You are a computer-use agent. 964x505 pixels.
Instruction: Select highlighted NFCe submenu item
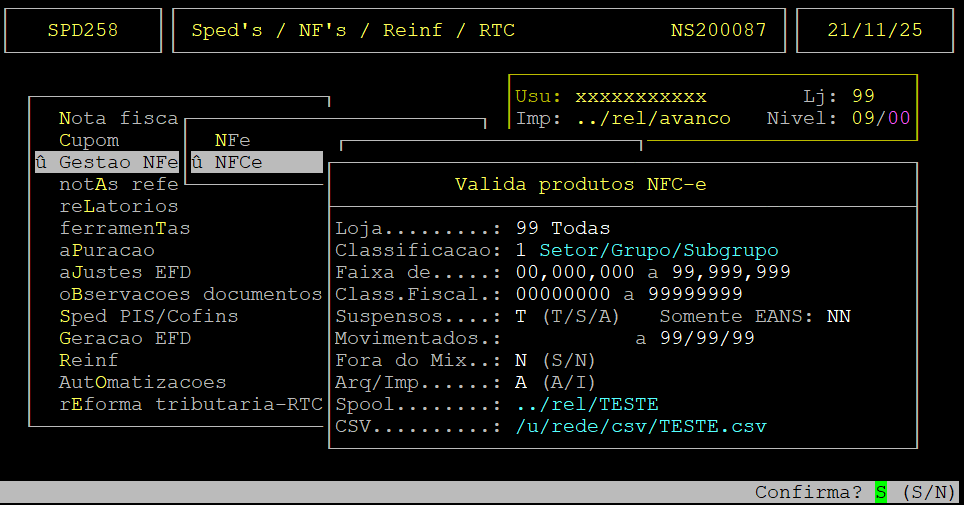[238, 162]
